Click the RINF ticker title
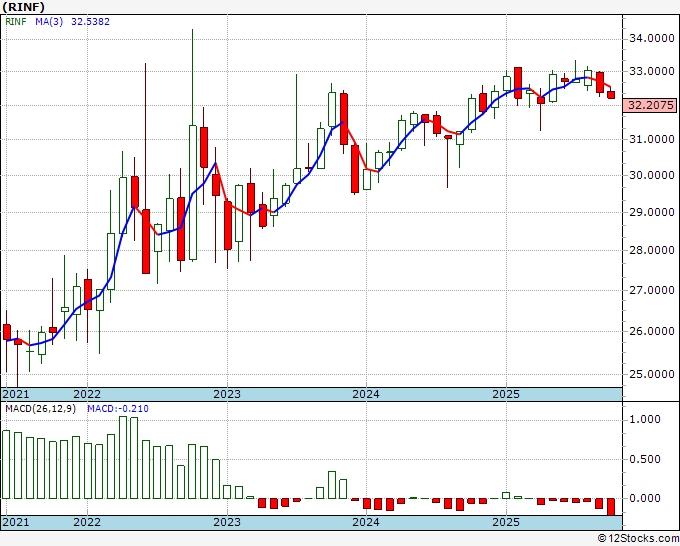Image resolution: width=680 pixels, height=546 pixels. point(23,7)
